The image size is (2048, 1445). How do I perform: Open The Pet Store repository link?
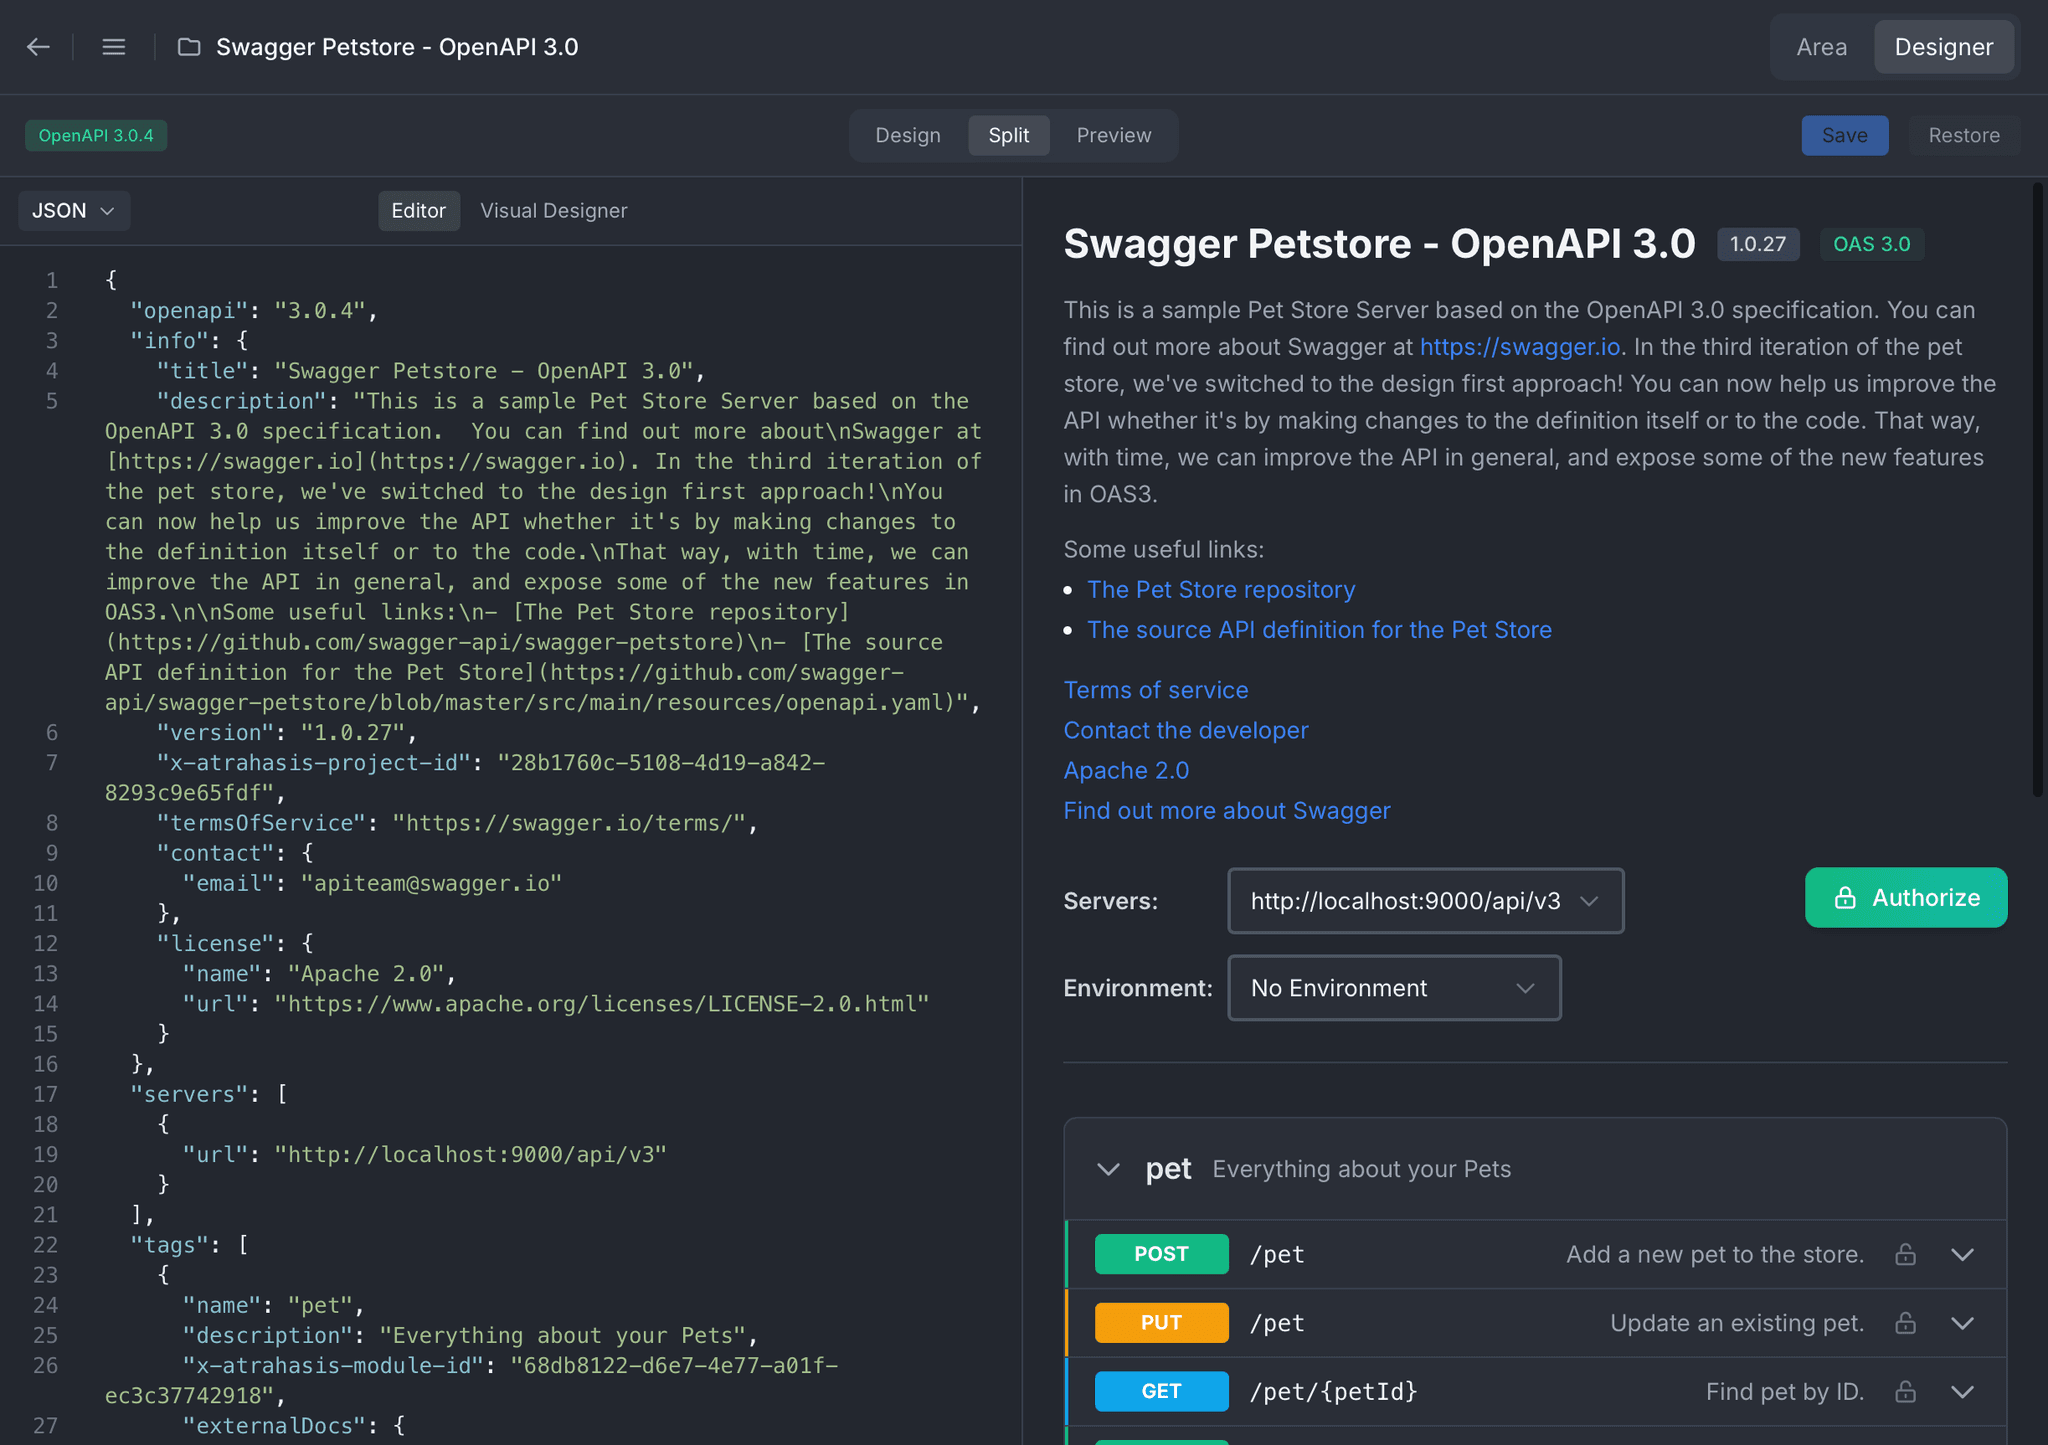[1221, 590]
